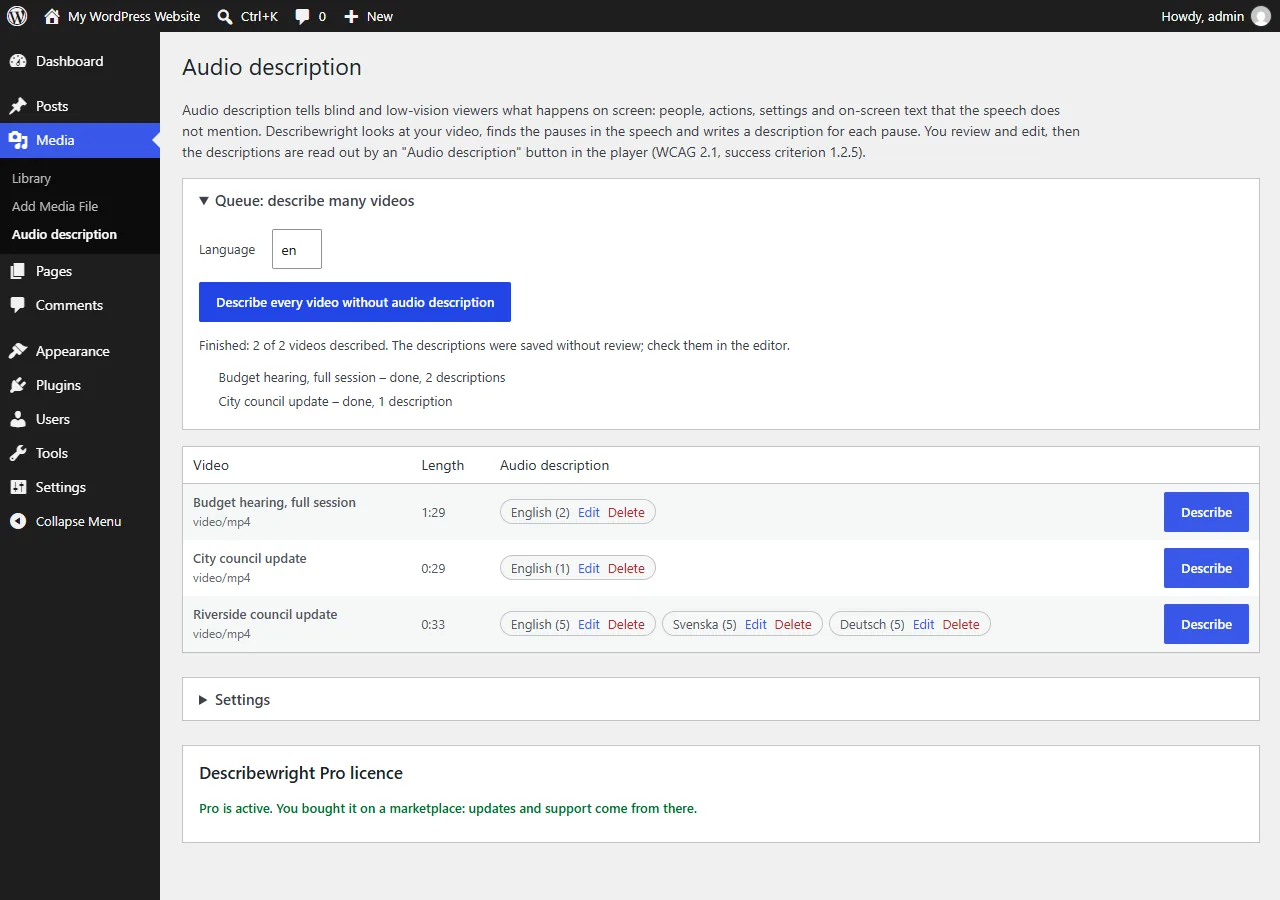
Task: Open the comments bubble icon in toolbar
Action: pyautogui.click(x=303, y=17)
